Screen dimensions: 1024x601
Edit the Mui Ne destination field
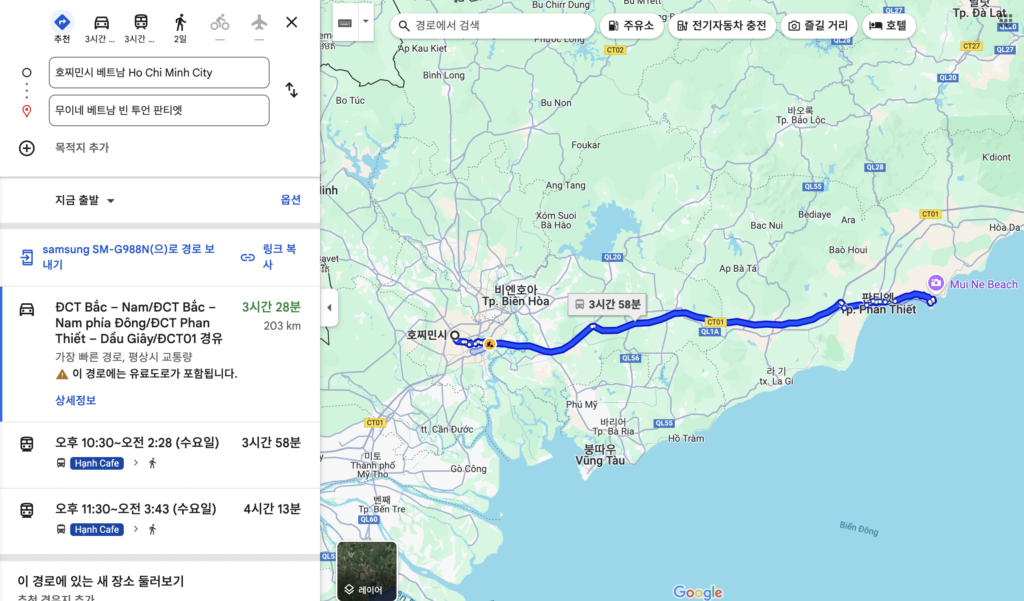coord(159,110)
